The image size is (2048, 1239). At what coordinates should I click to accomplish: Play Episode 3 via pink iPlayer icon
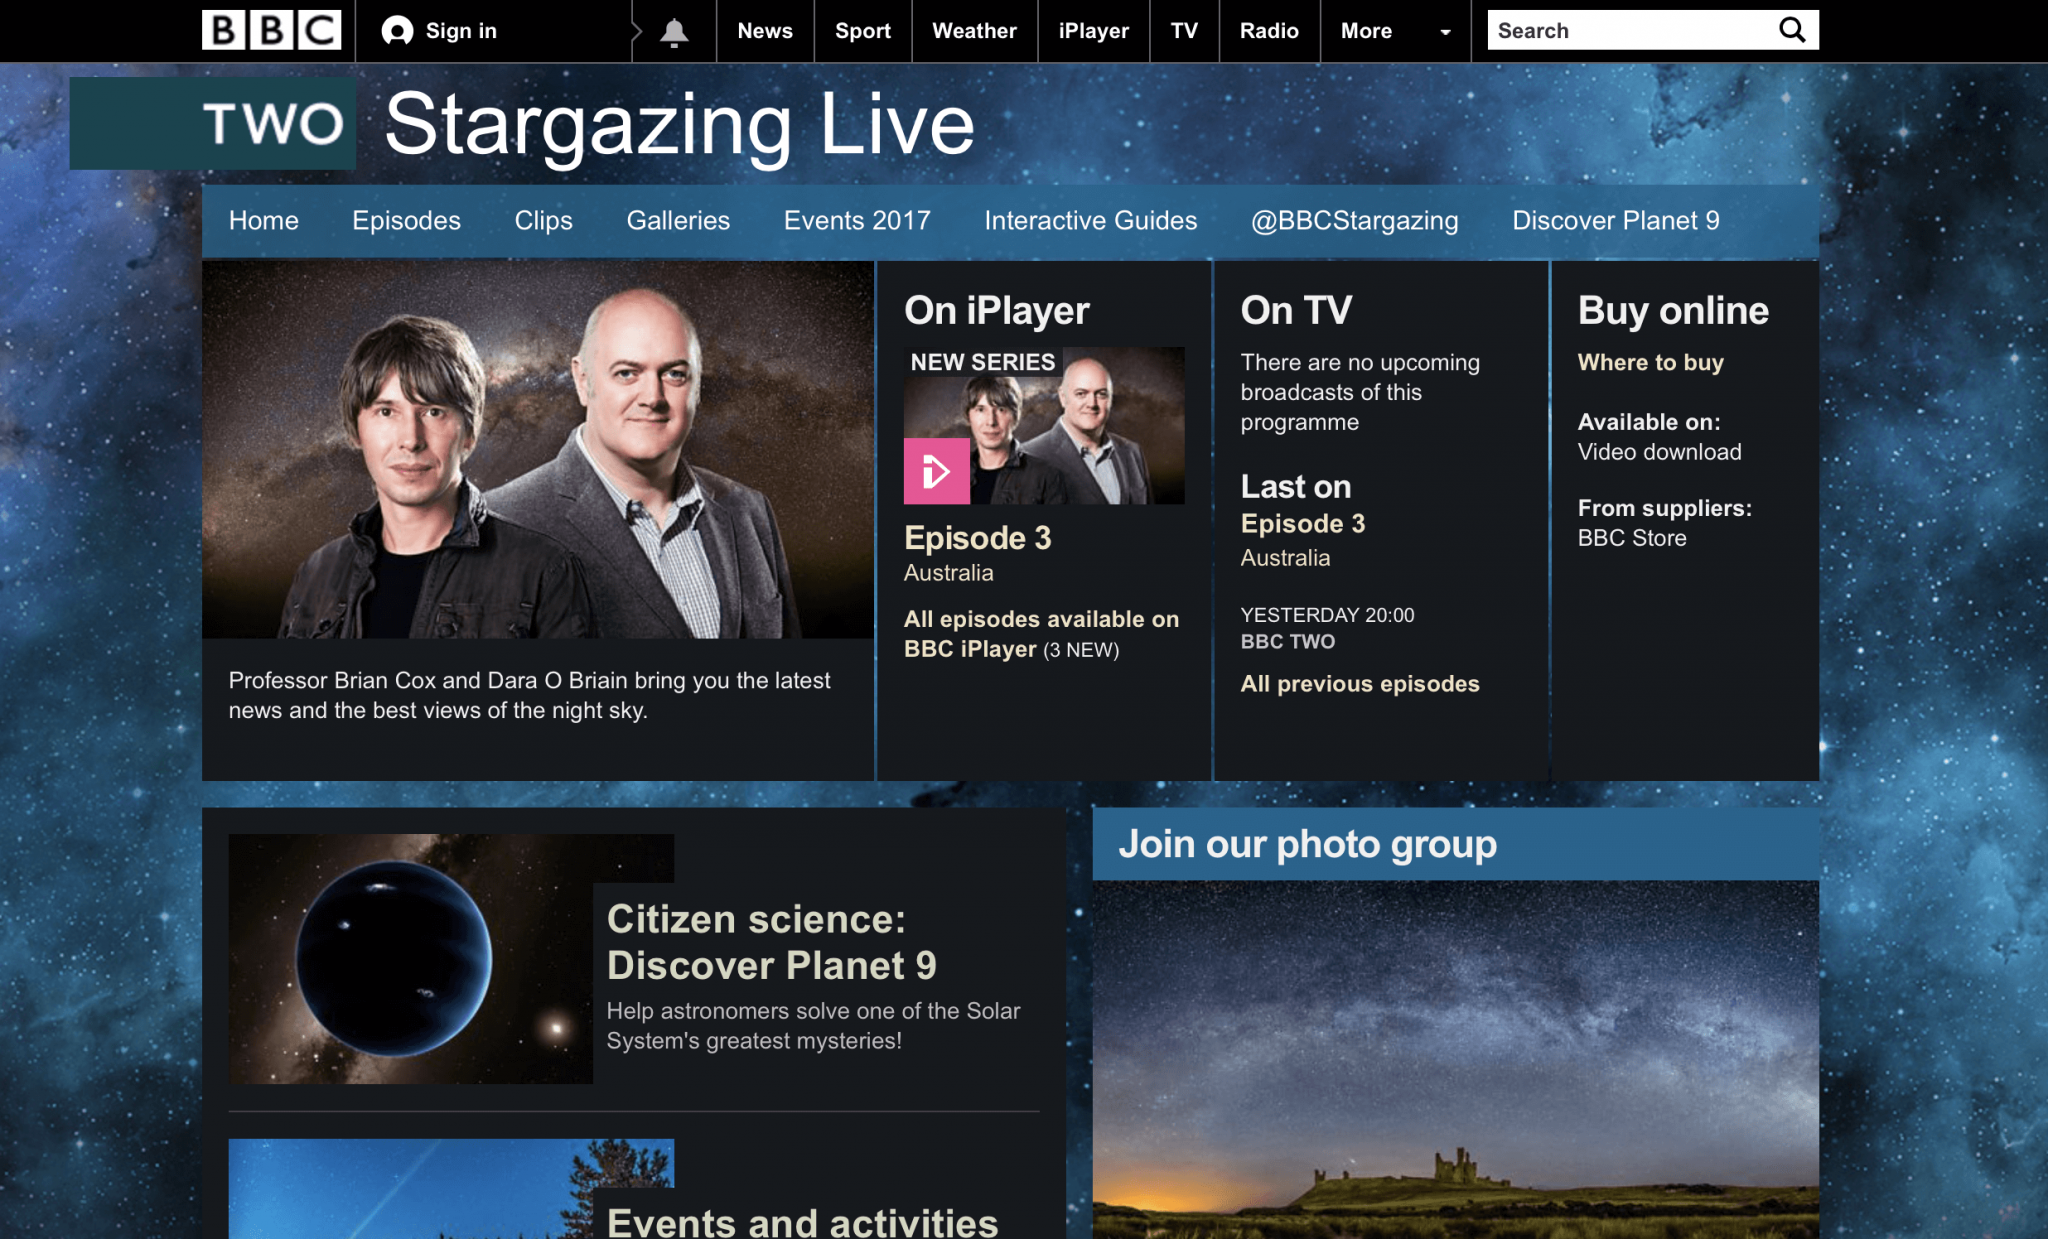(936, 470)
